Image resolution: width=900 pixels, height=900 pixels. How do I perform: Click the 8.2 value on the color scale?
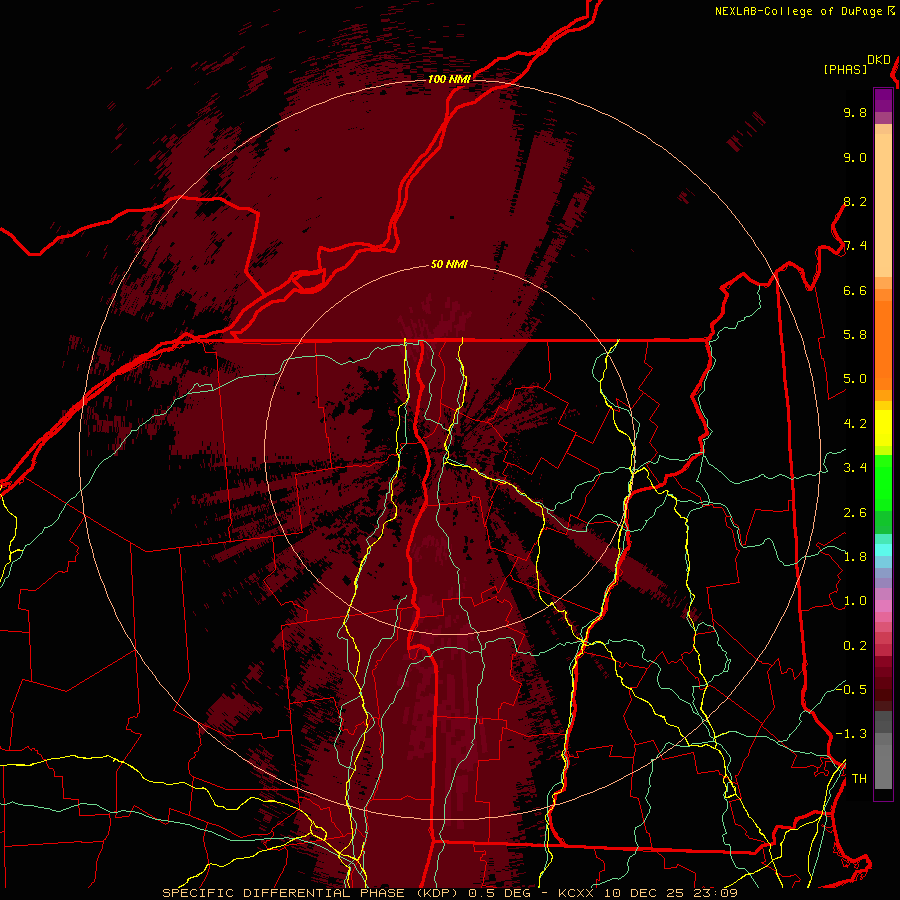(x=855, y=201)
